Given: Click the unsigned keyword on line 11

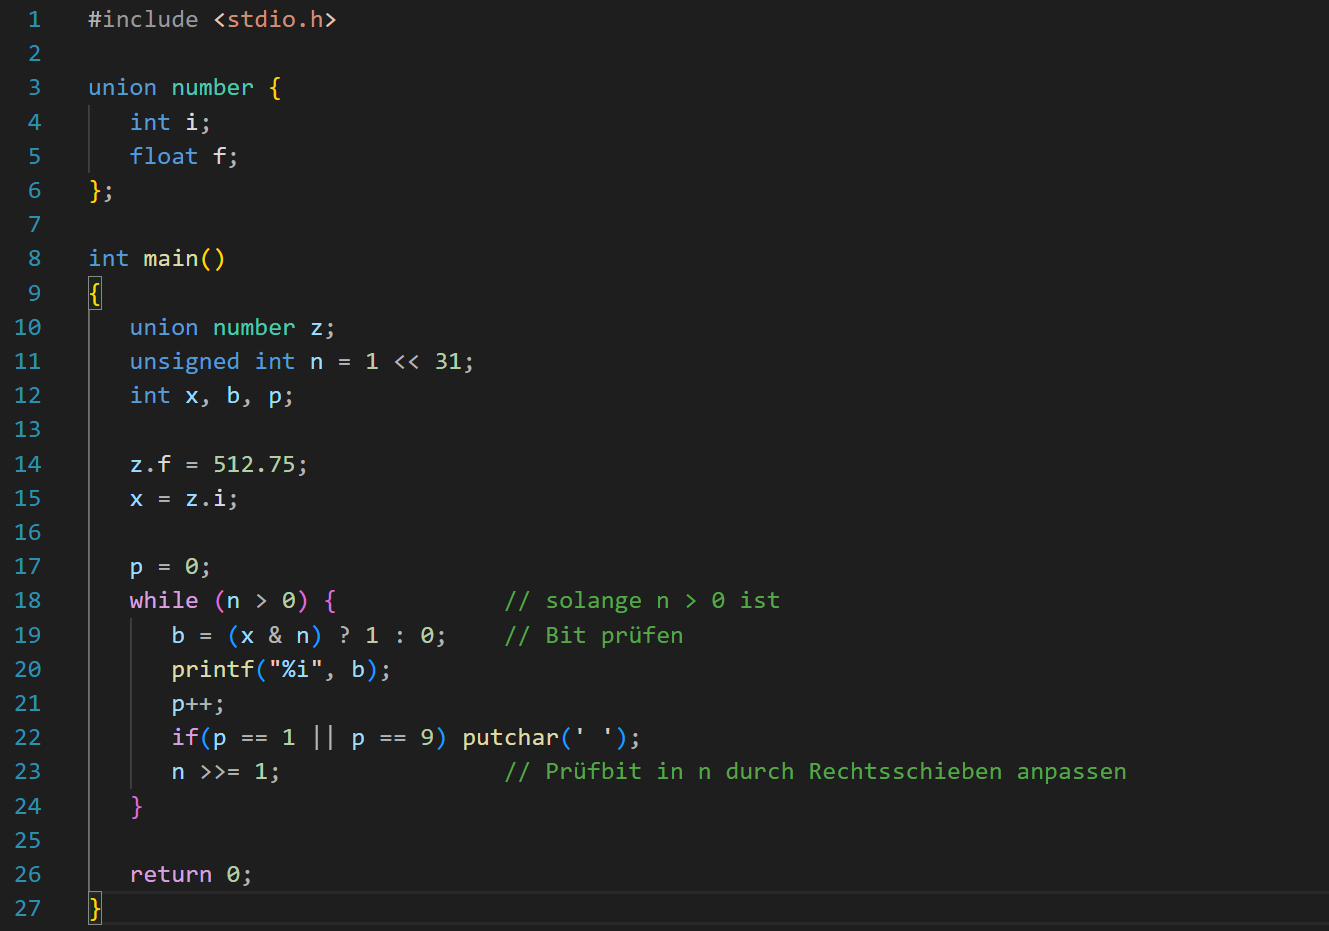Looking at the screenshot, I should [x=184, y=361].
